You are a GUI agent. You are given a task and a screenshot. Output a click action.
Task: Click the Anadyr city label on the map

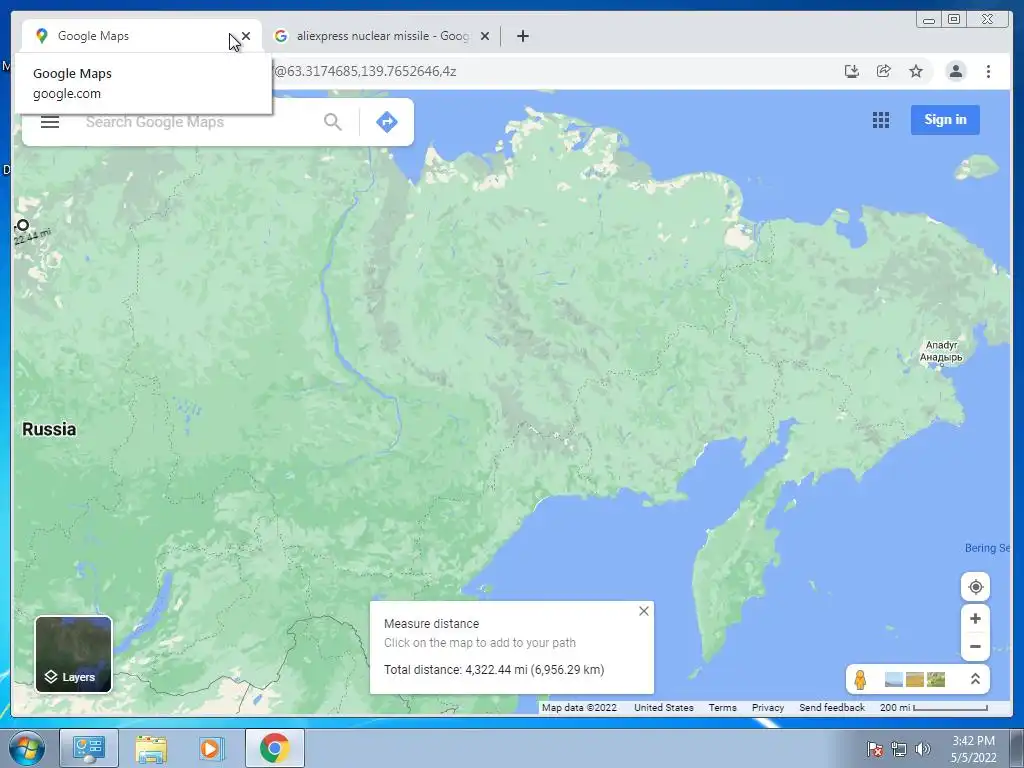pyautogui.click(x=941, y=351)
